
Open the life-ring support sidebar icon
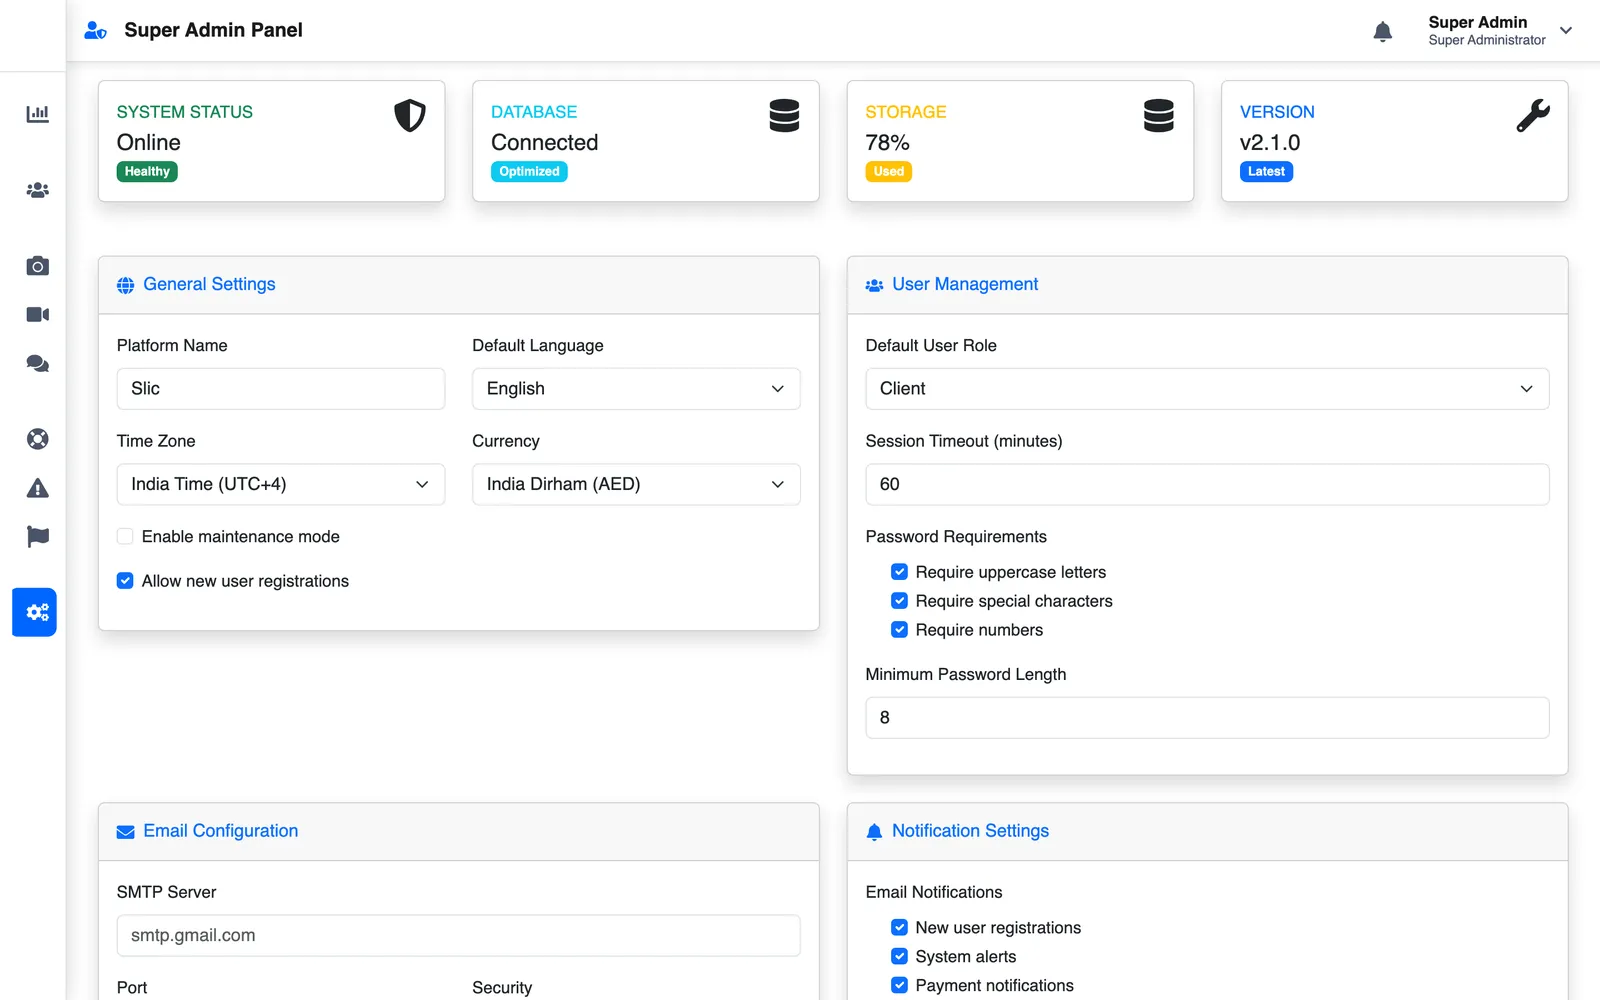[37, 439]
